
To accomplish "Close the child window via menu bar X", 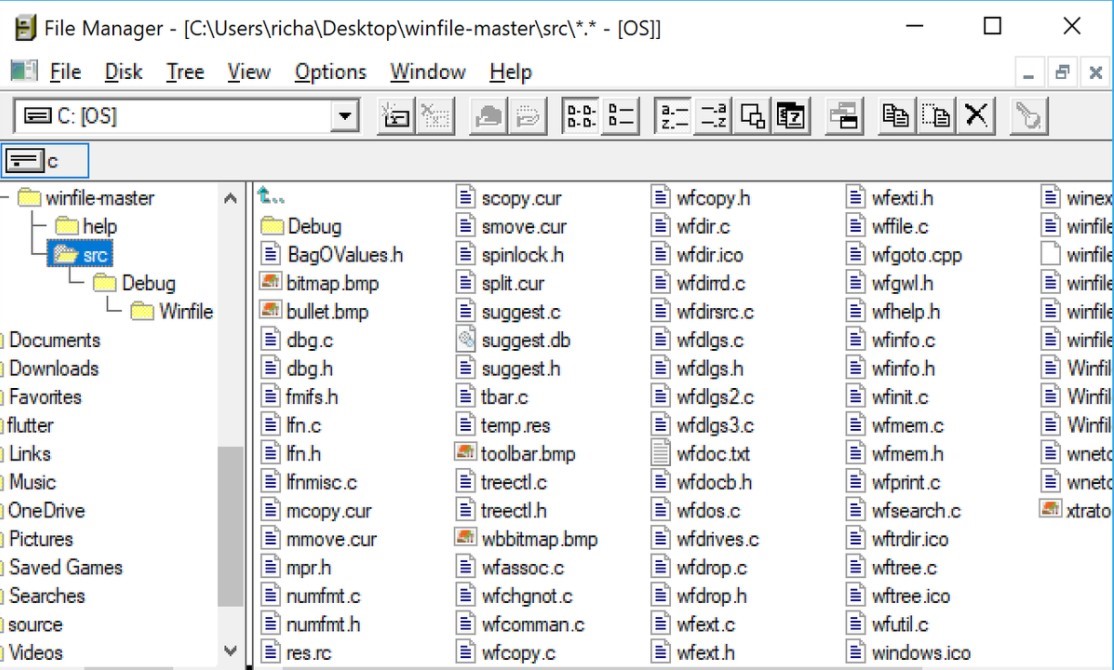I will [1096, 72].
